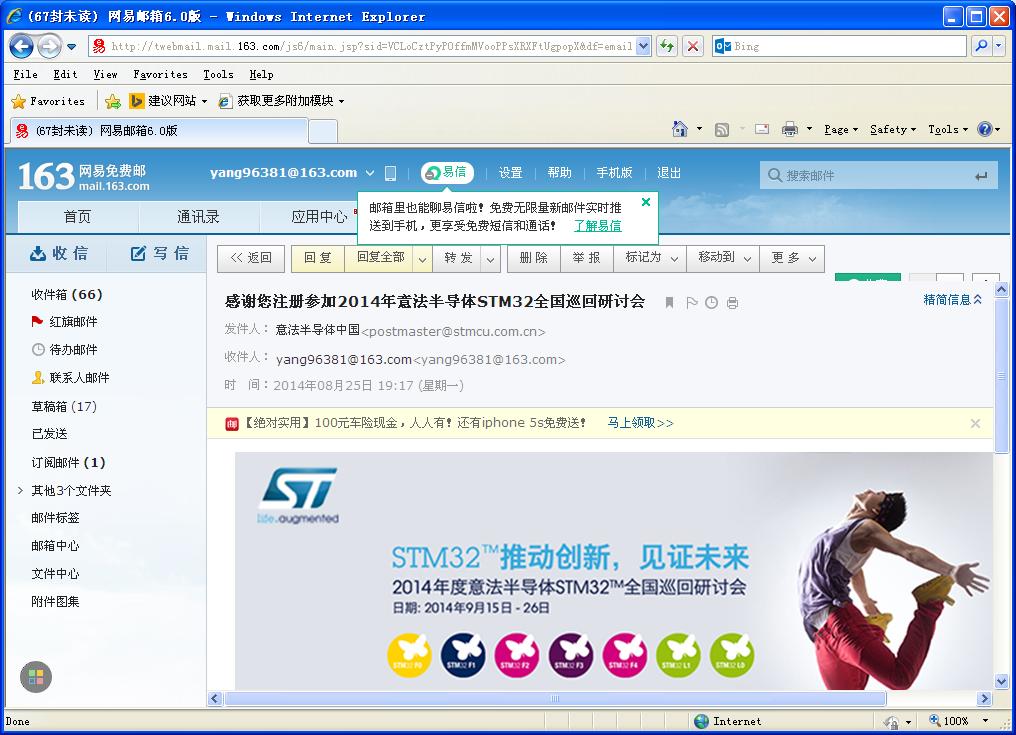Open 标记为 dropdown

coord(651,259)
